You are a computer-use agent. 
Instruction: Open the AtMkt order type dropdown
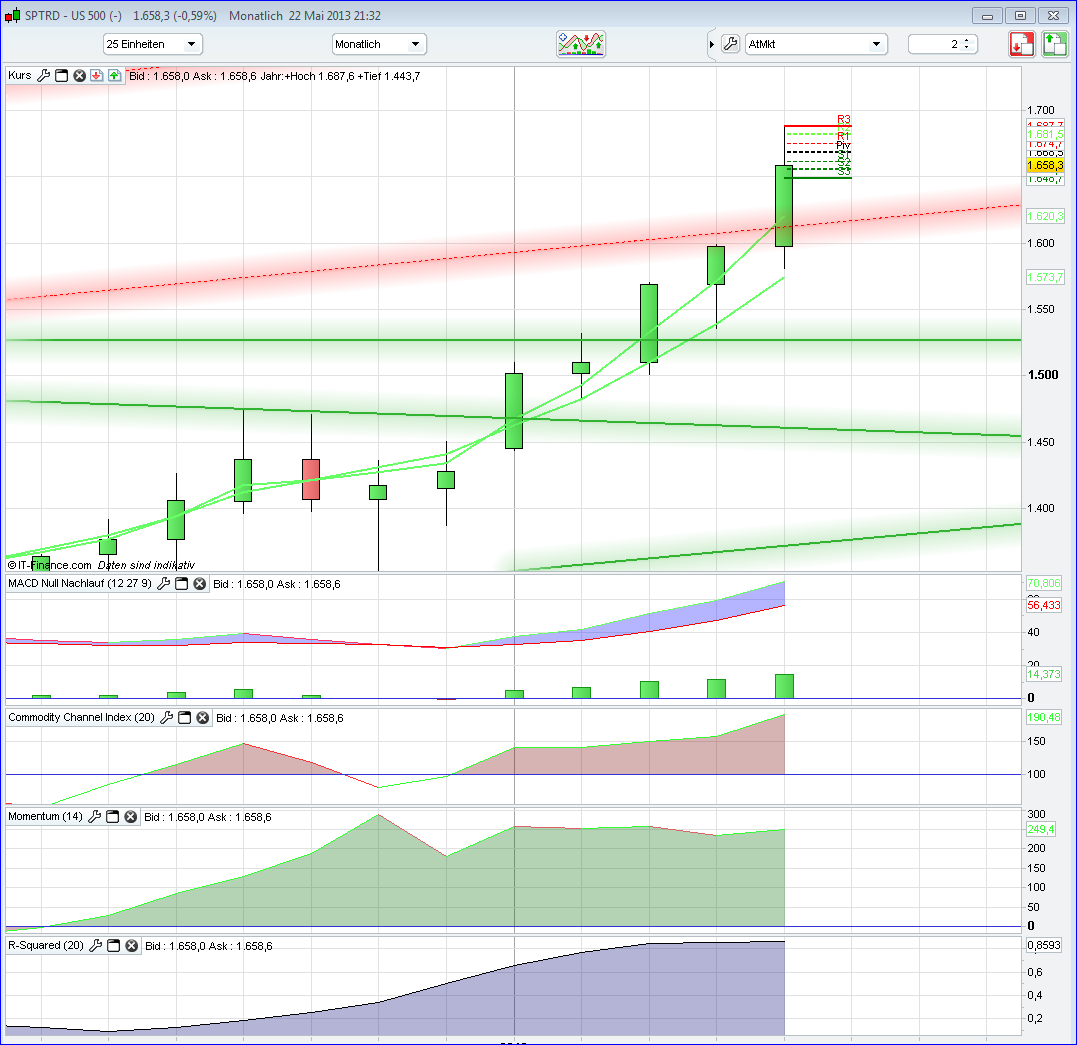[x=816, y=44]
